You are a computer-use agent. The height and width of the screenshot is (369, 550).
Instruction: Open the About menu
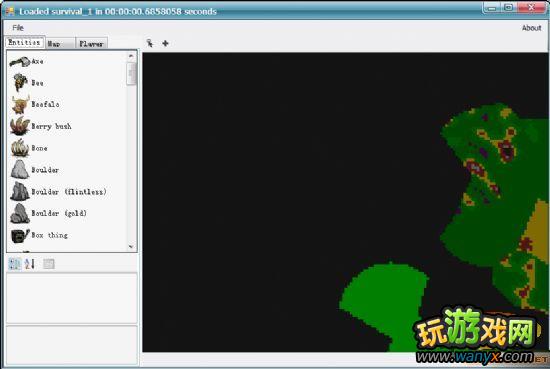[531, 28]
